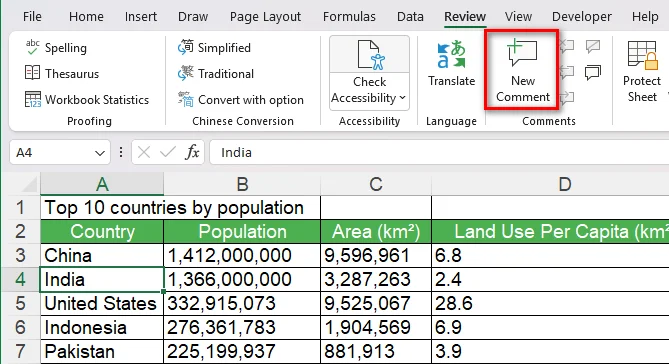Open Workbook Statistics

point(87,99)
